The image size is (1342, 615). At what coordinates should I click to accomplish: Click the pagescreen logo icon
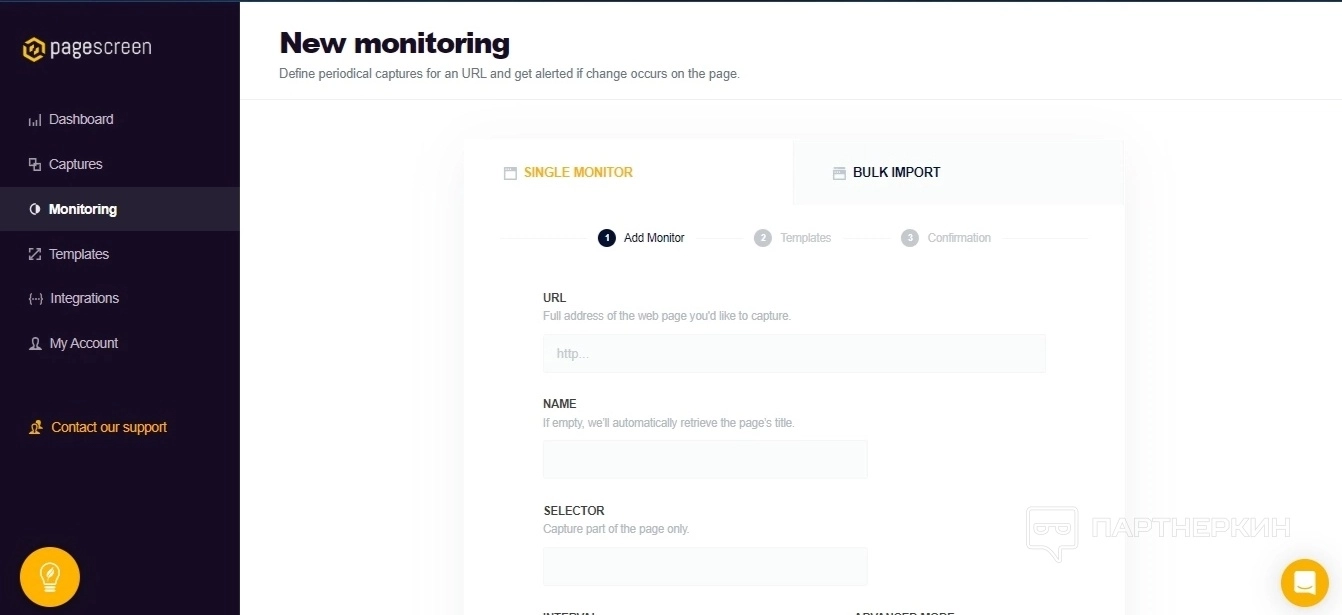[34, 49]
